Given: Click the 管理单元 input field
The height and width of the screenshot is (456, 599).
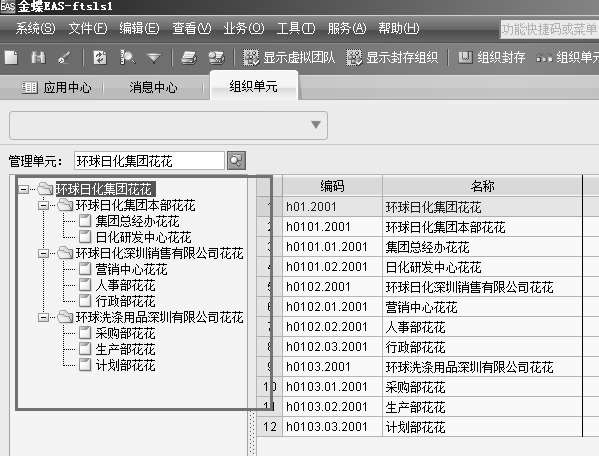Looking at the screenshot, I should [149, 160].
